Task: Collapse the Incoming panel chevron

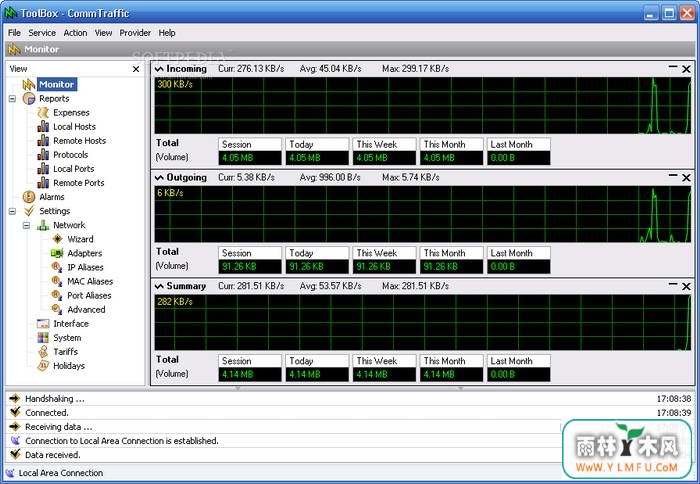Action: pyautogui.click(x=159, y=69)
